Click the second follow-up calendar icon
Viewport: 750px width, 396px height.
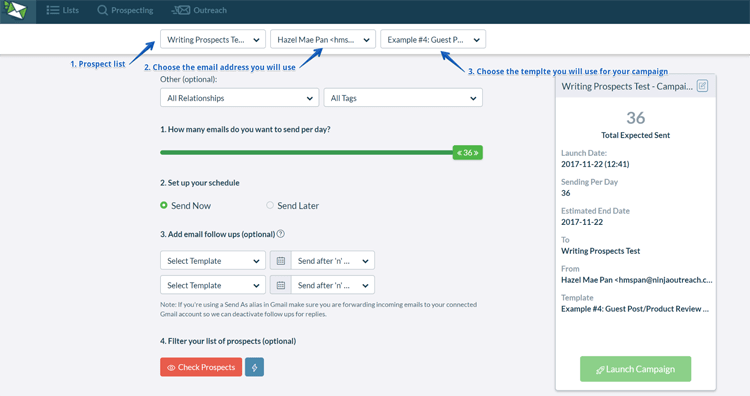coord(281,285)
